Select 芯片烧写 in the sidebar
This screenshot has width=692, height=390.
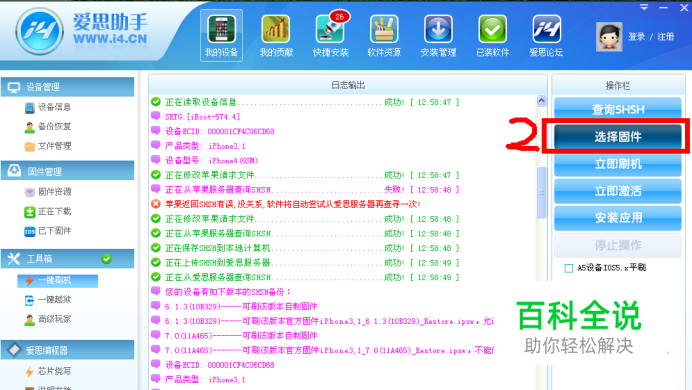pyautogui.click(x=48, y=371)
